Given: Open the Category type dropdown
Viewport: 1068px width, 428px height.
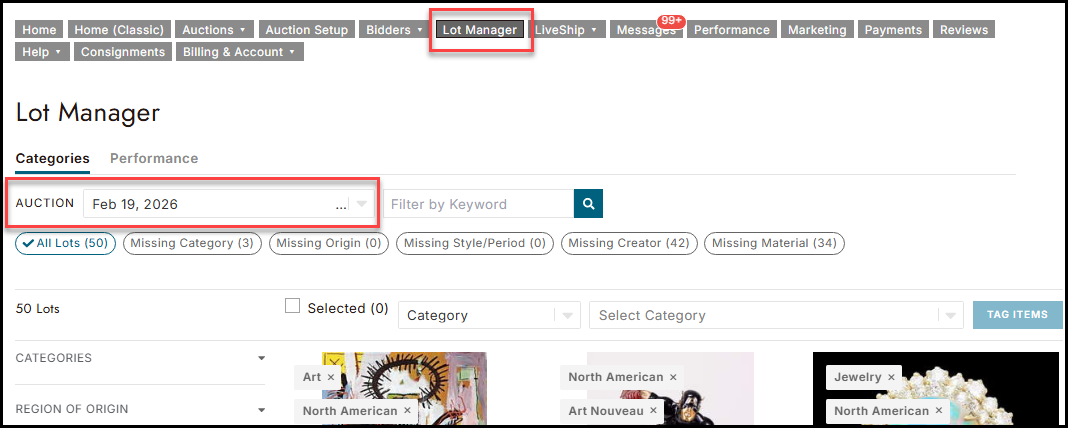Looking at the screenshot, I should point(489,315).
